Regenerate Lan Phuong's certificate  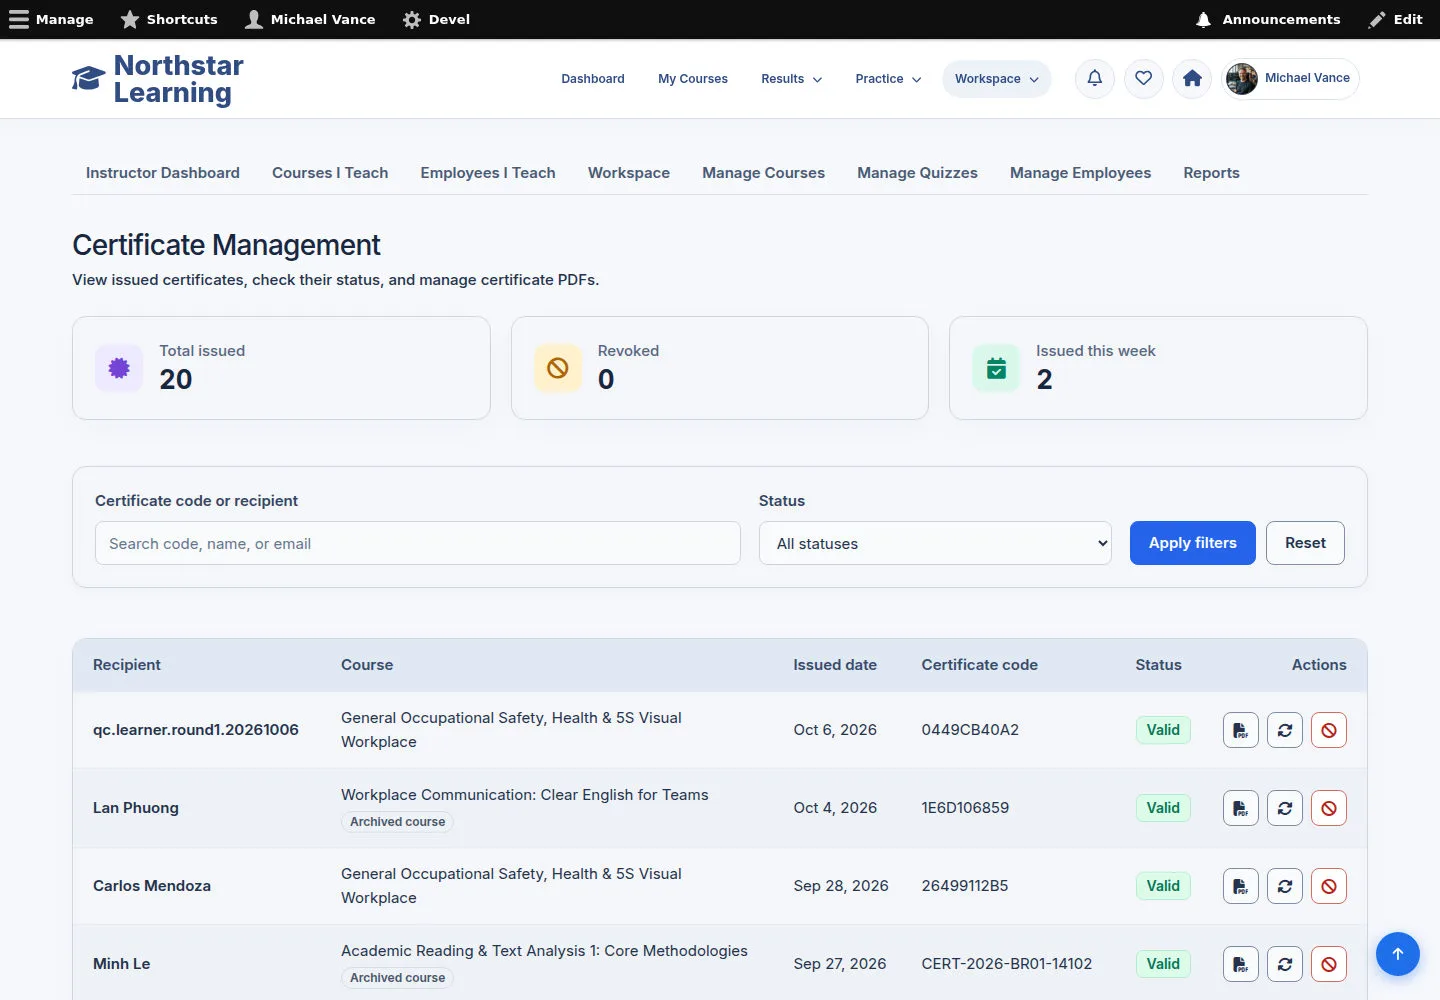[x=1285, y=808]
